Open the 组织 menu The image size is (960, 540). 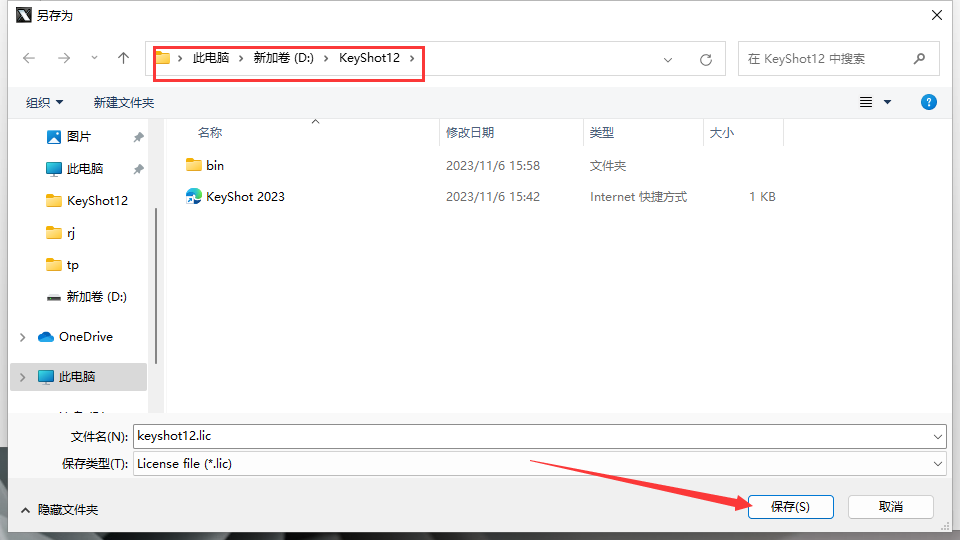[44, 103]
